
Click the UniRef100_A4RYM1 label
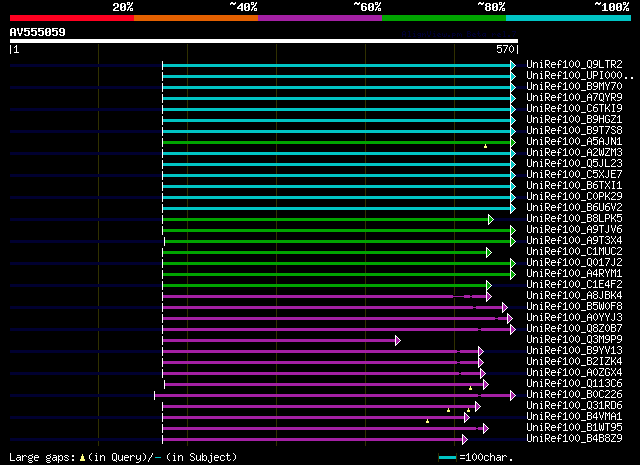click(574, 274)
